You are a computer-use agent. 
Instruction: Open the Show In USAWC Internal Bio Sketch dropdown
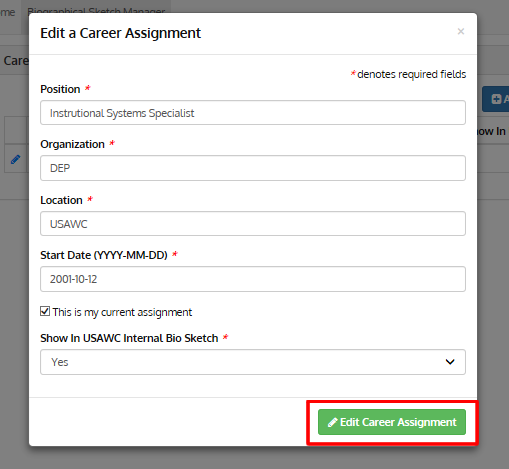click(253, 362)
